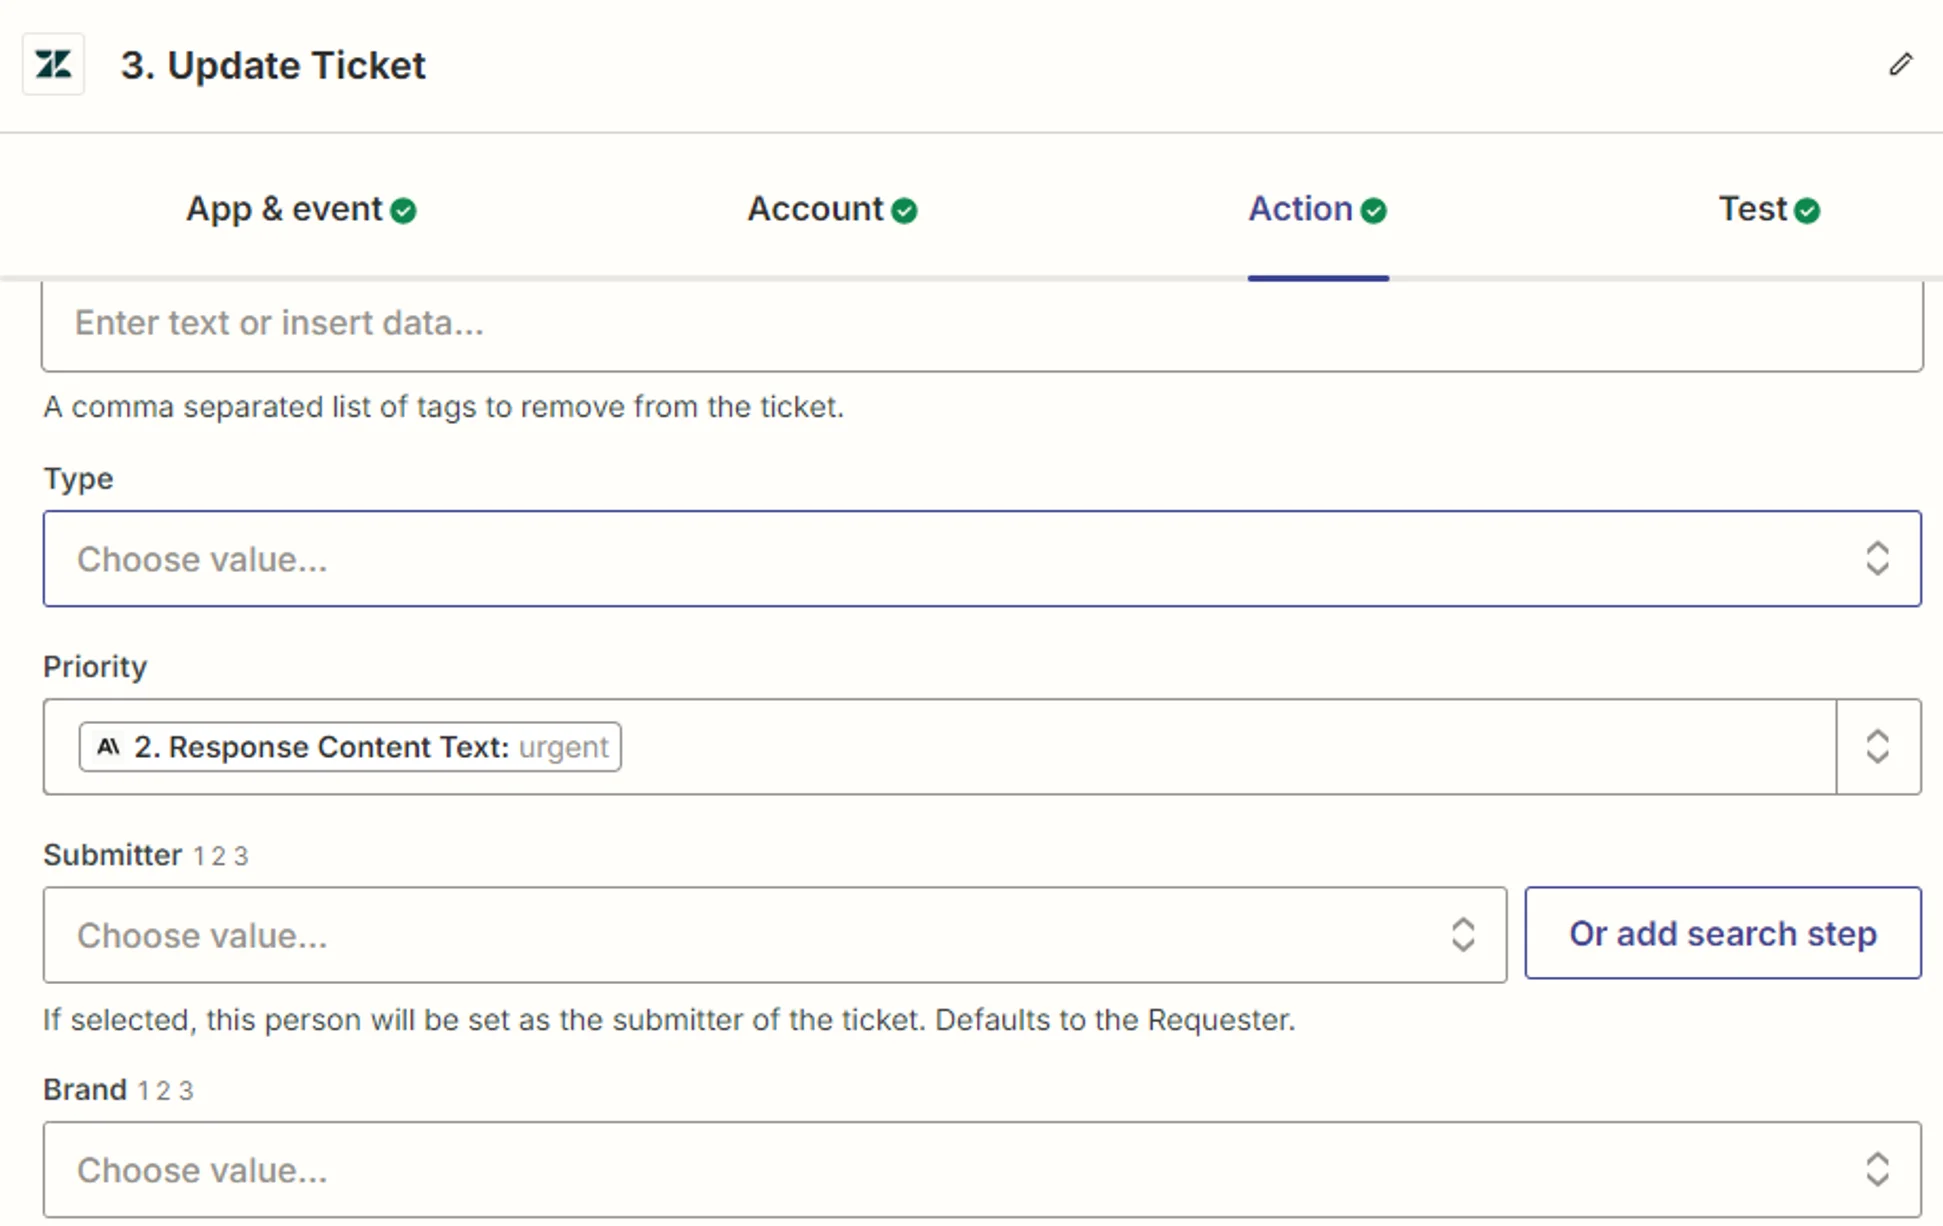Click the pencil rename step icon
Viewport: 1943px width, 1226px height.
(1900, 65)
